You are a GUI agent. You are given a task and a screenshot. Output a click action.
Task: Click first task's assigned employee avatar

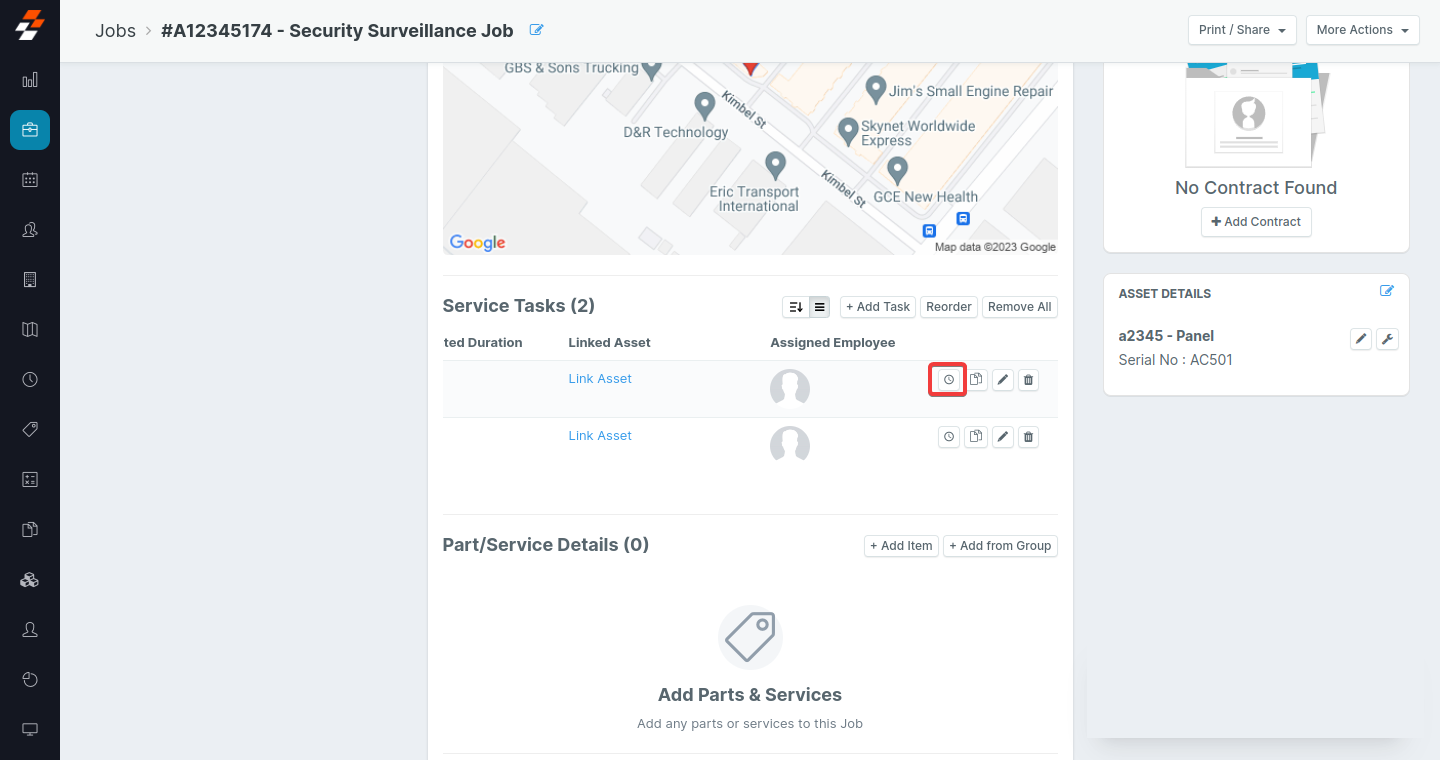790,388
